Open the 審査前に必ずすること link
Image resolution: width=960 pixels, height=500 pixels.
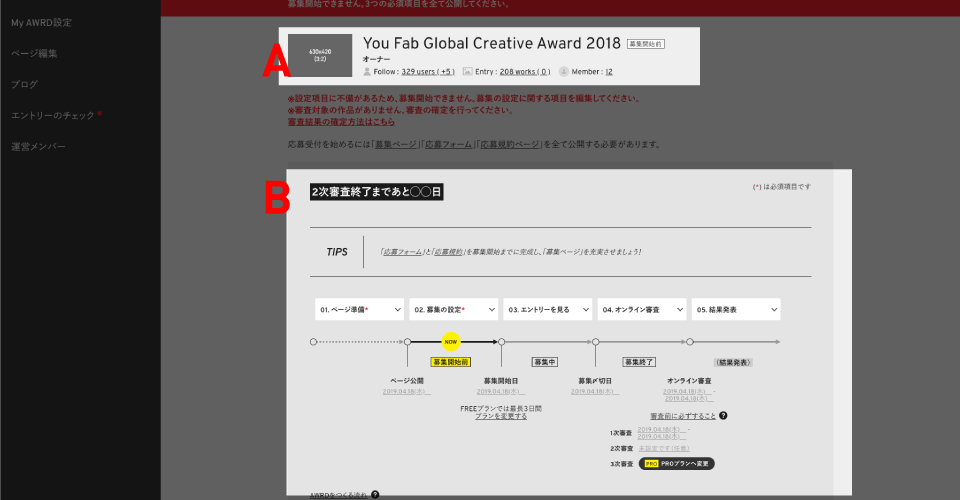pyautogui.click(x=683, y=416)
